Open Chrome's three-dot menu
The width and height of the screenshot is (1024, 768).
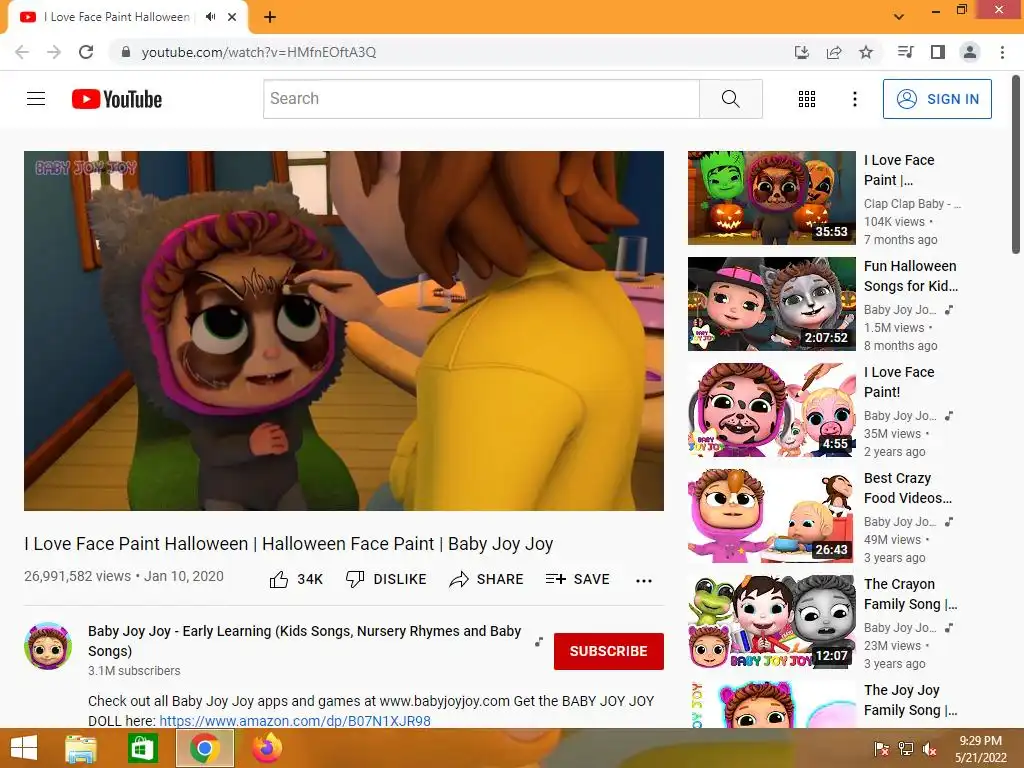coord(1002,52)
